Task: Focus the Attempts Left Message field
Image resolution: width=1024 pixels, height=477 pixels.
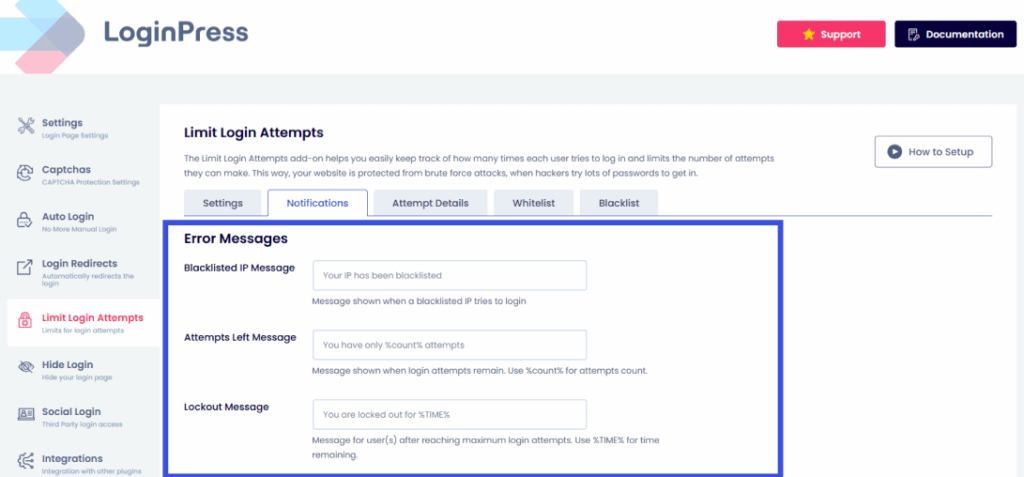Action: 449,345
